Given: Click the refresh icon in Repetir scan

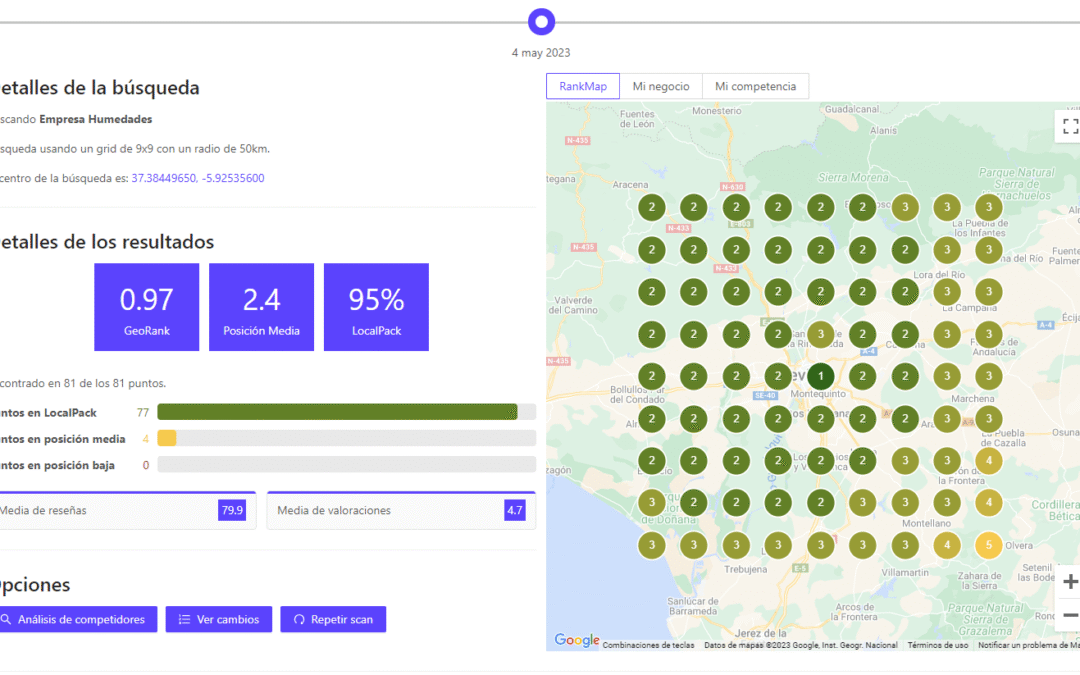Looking at the screenshot, I should pos(299,619).
